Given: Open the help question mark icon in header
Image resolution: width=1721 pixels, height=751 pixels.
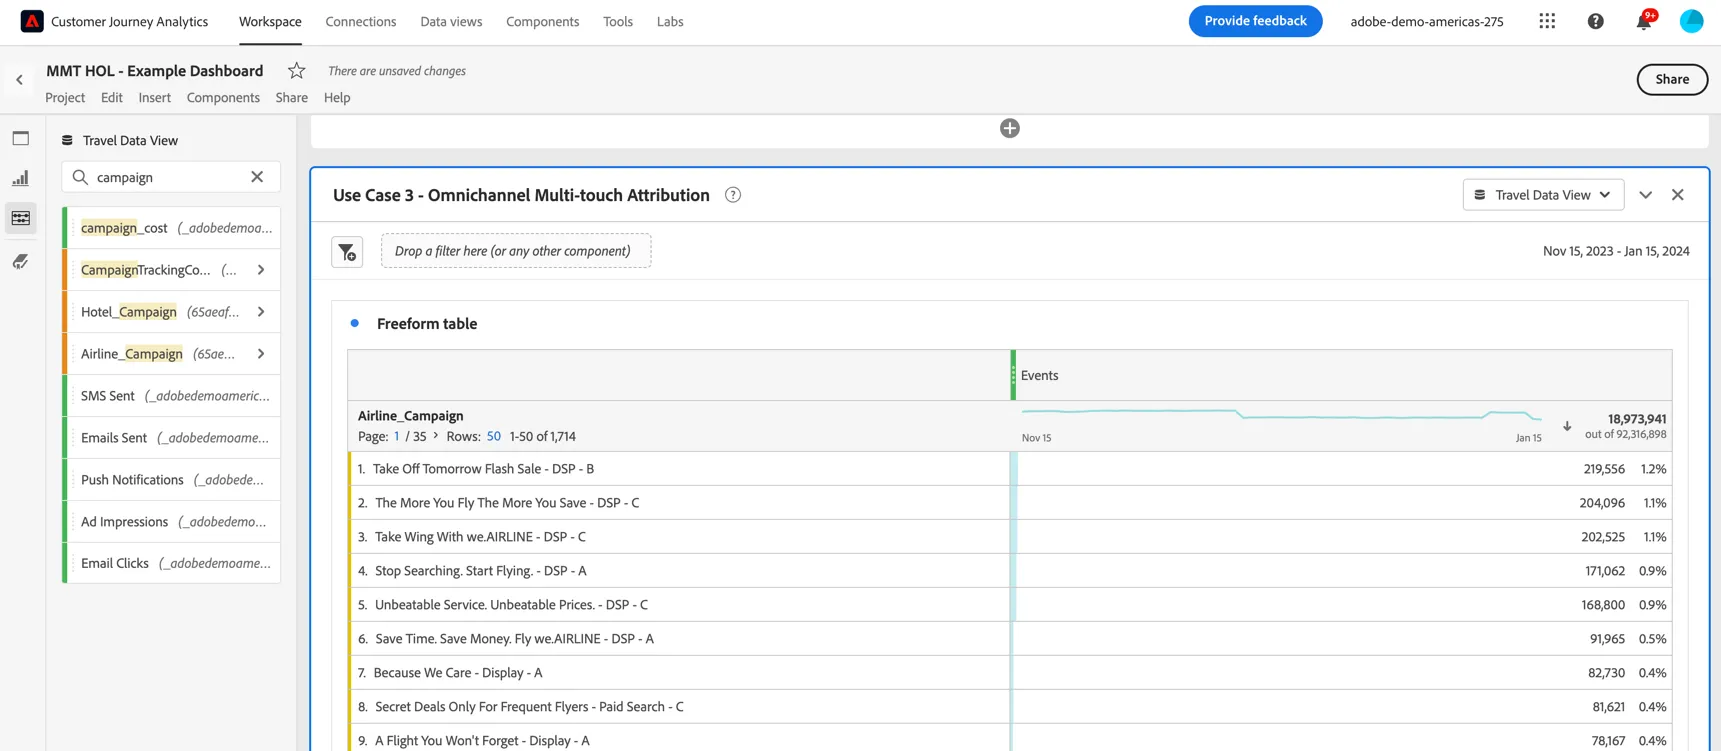Looking at the screenshot, I should pos(1596,21).
